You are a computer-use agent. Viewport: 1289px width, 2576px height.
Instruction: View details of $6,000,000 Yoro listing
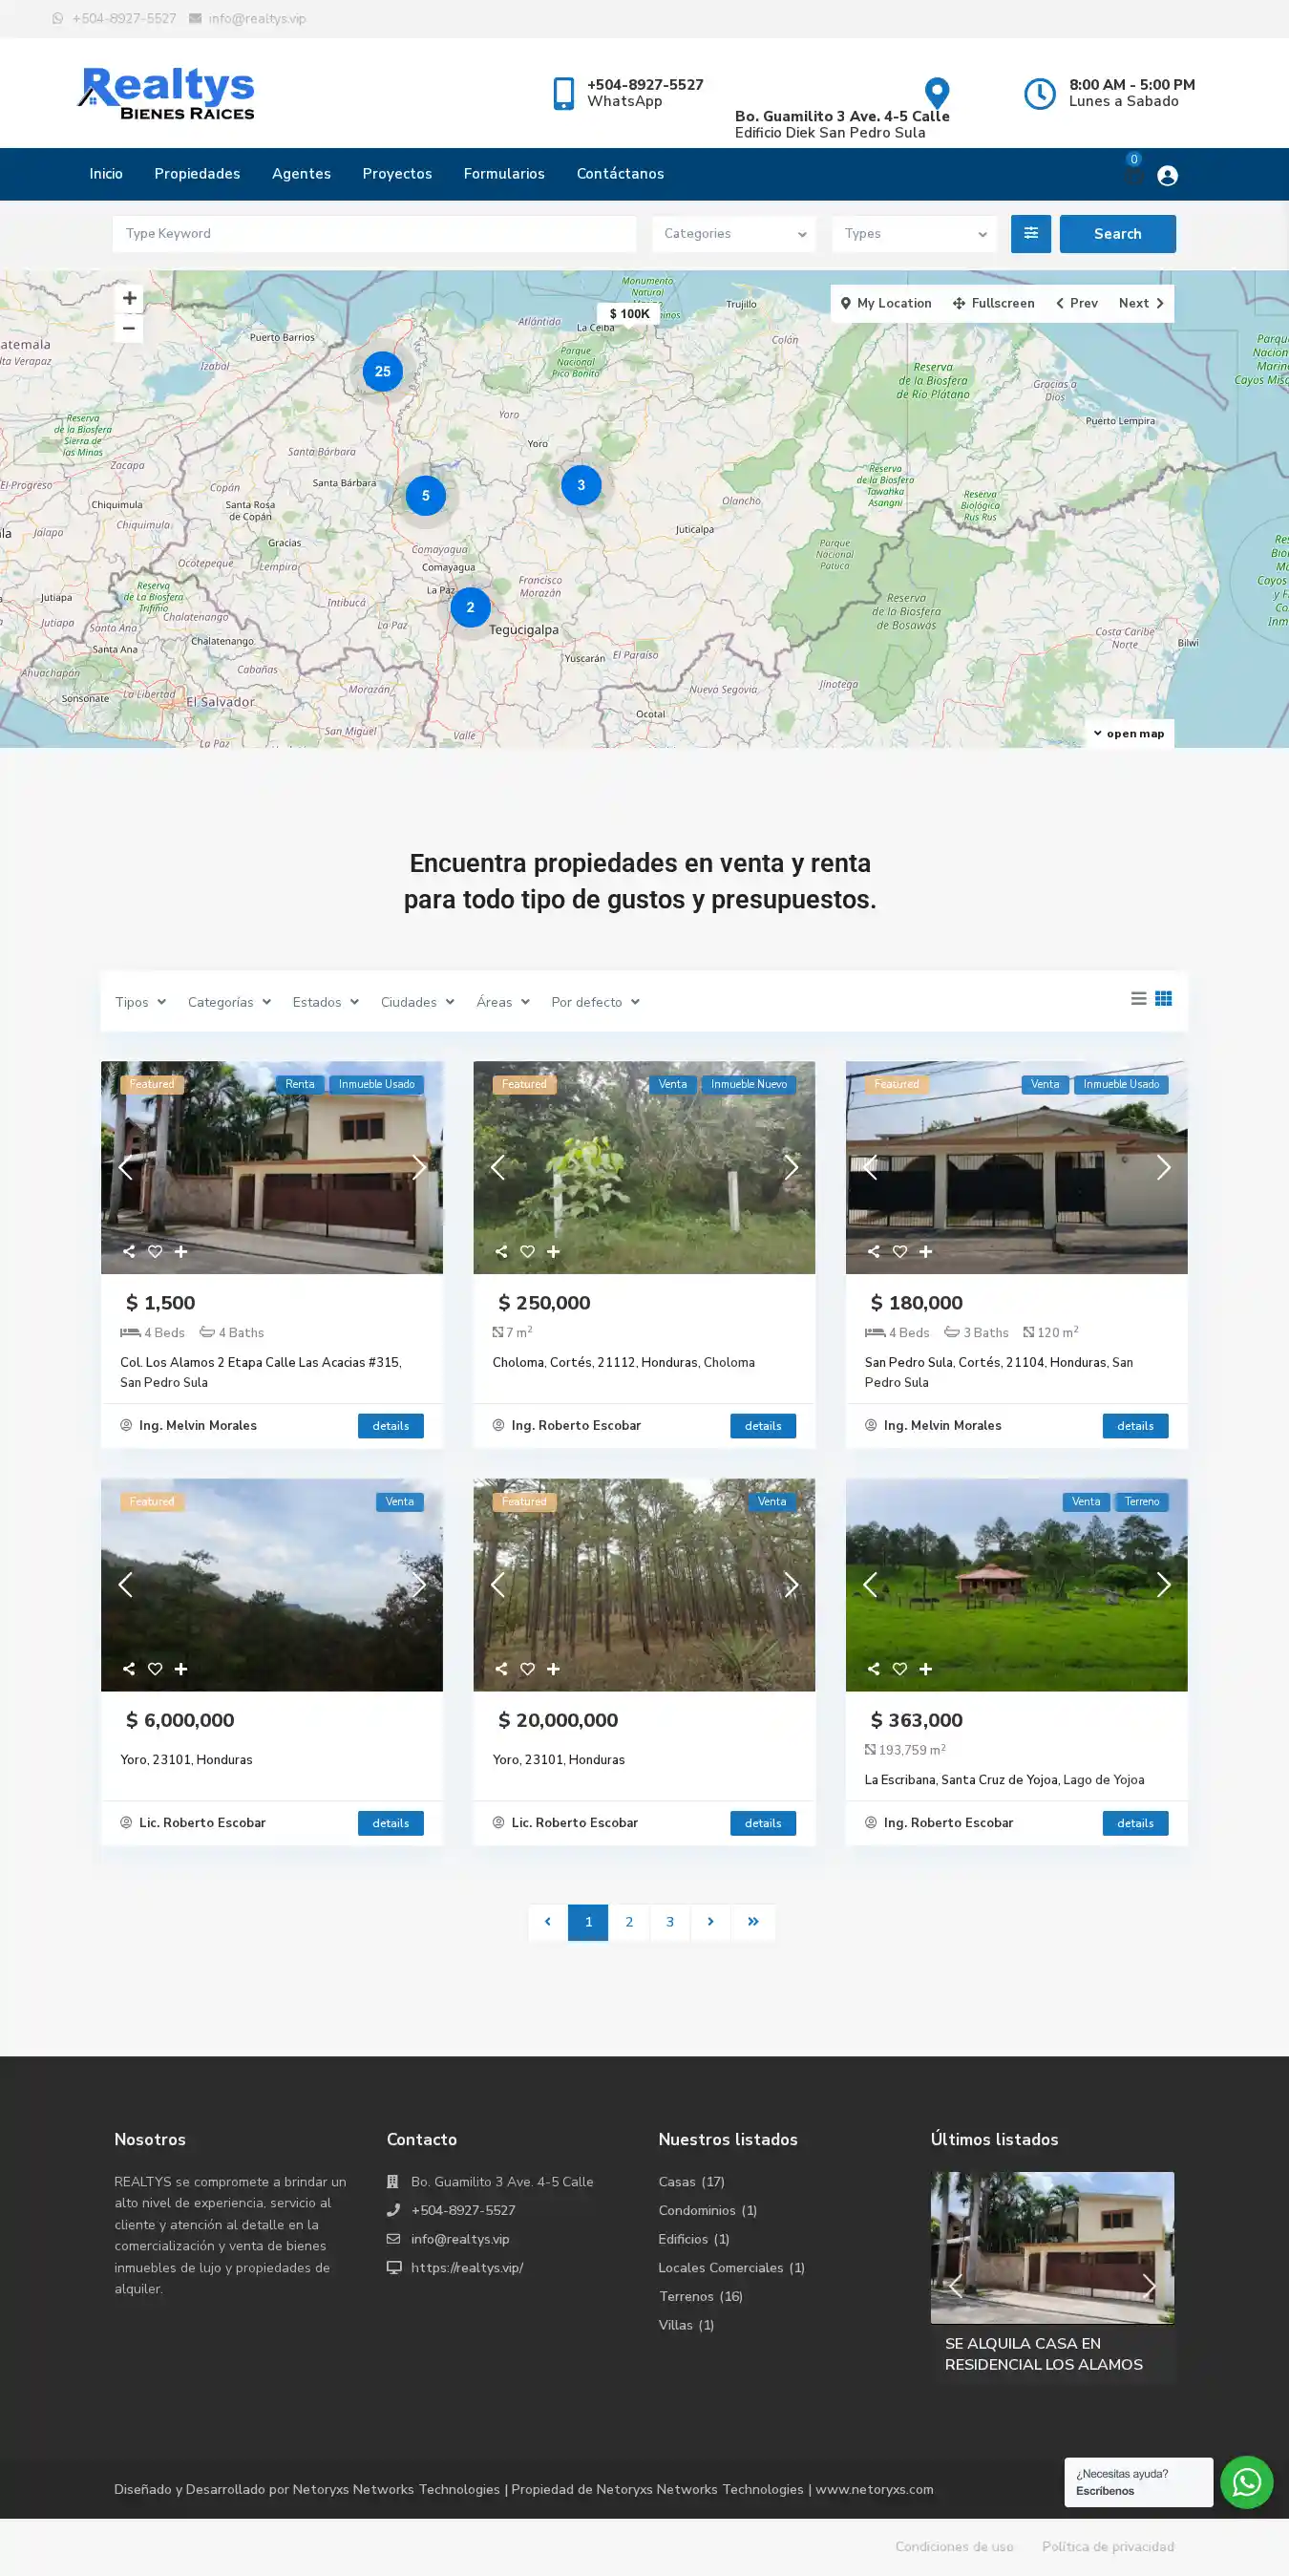coord(390,1823)
